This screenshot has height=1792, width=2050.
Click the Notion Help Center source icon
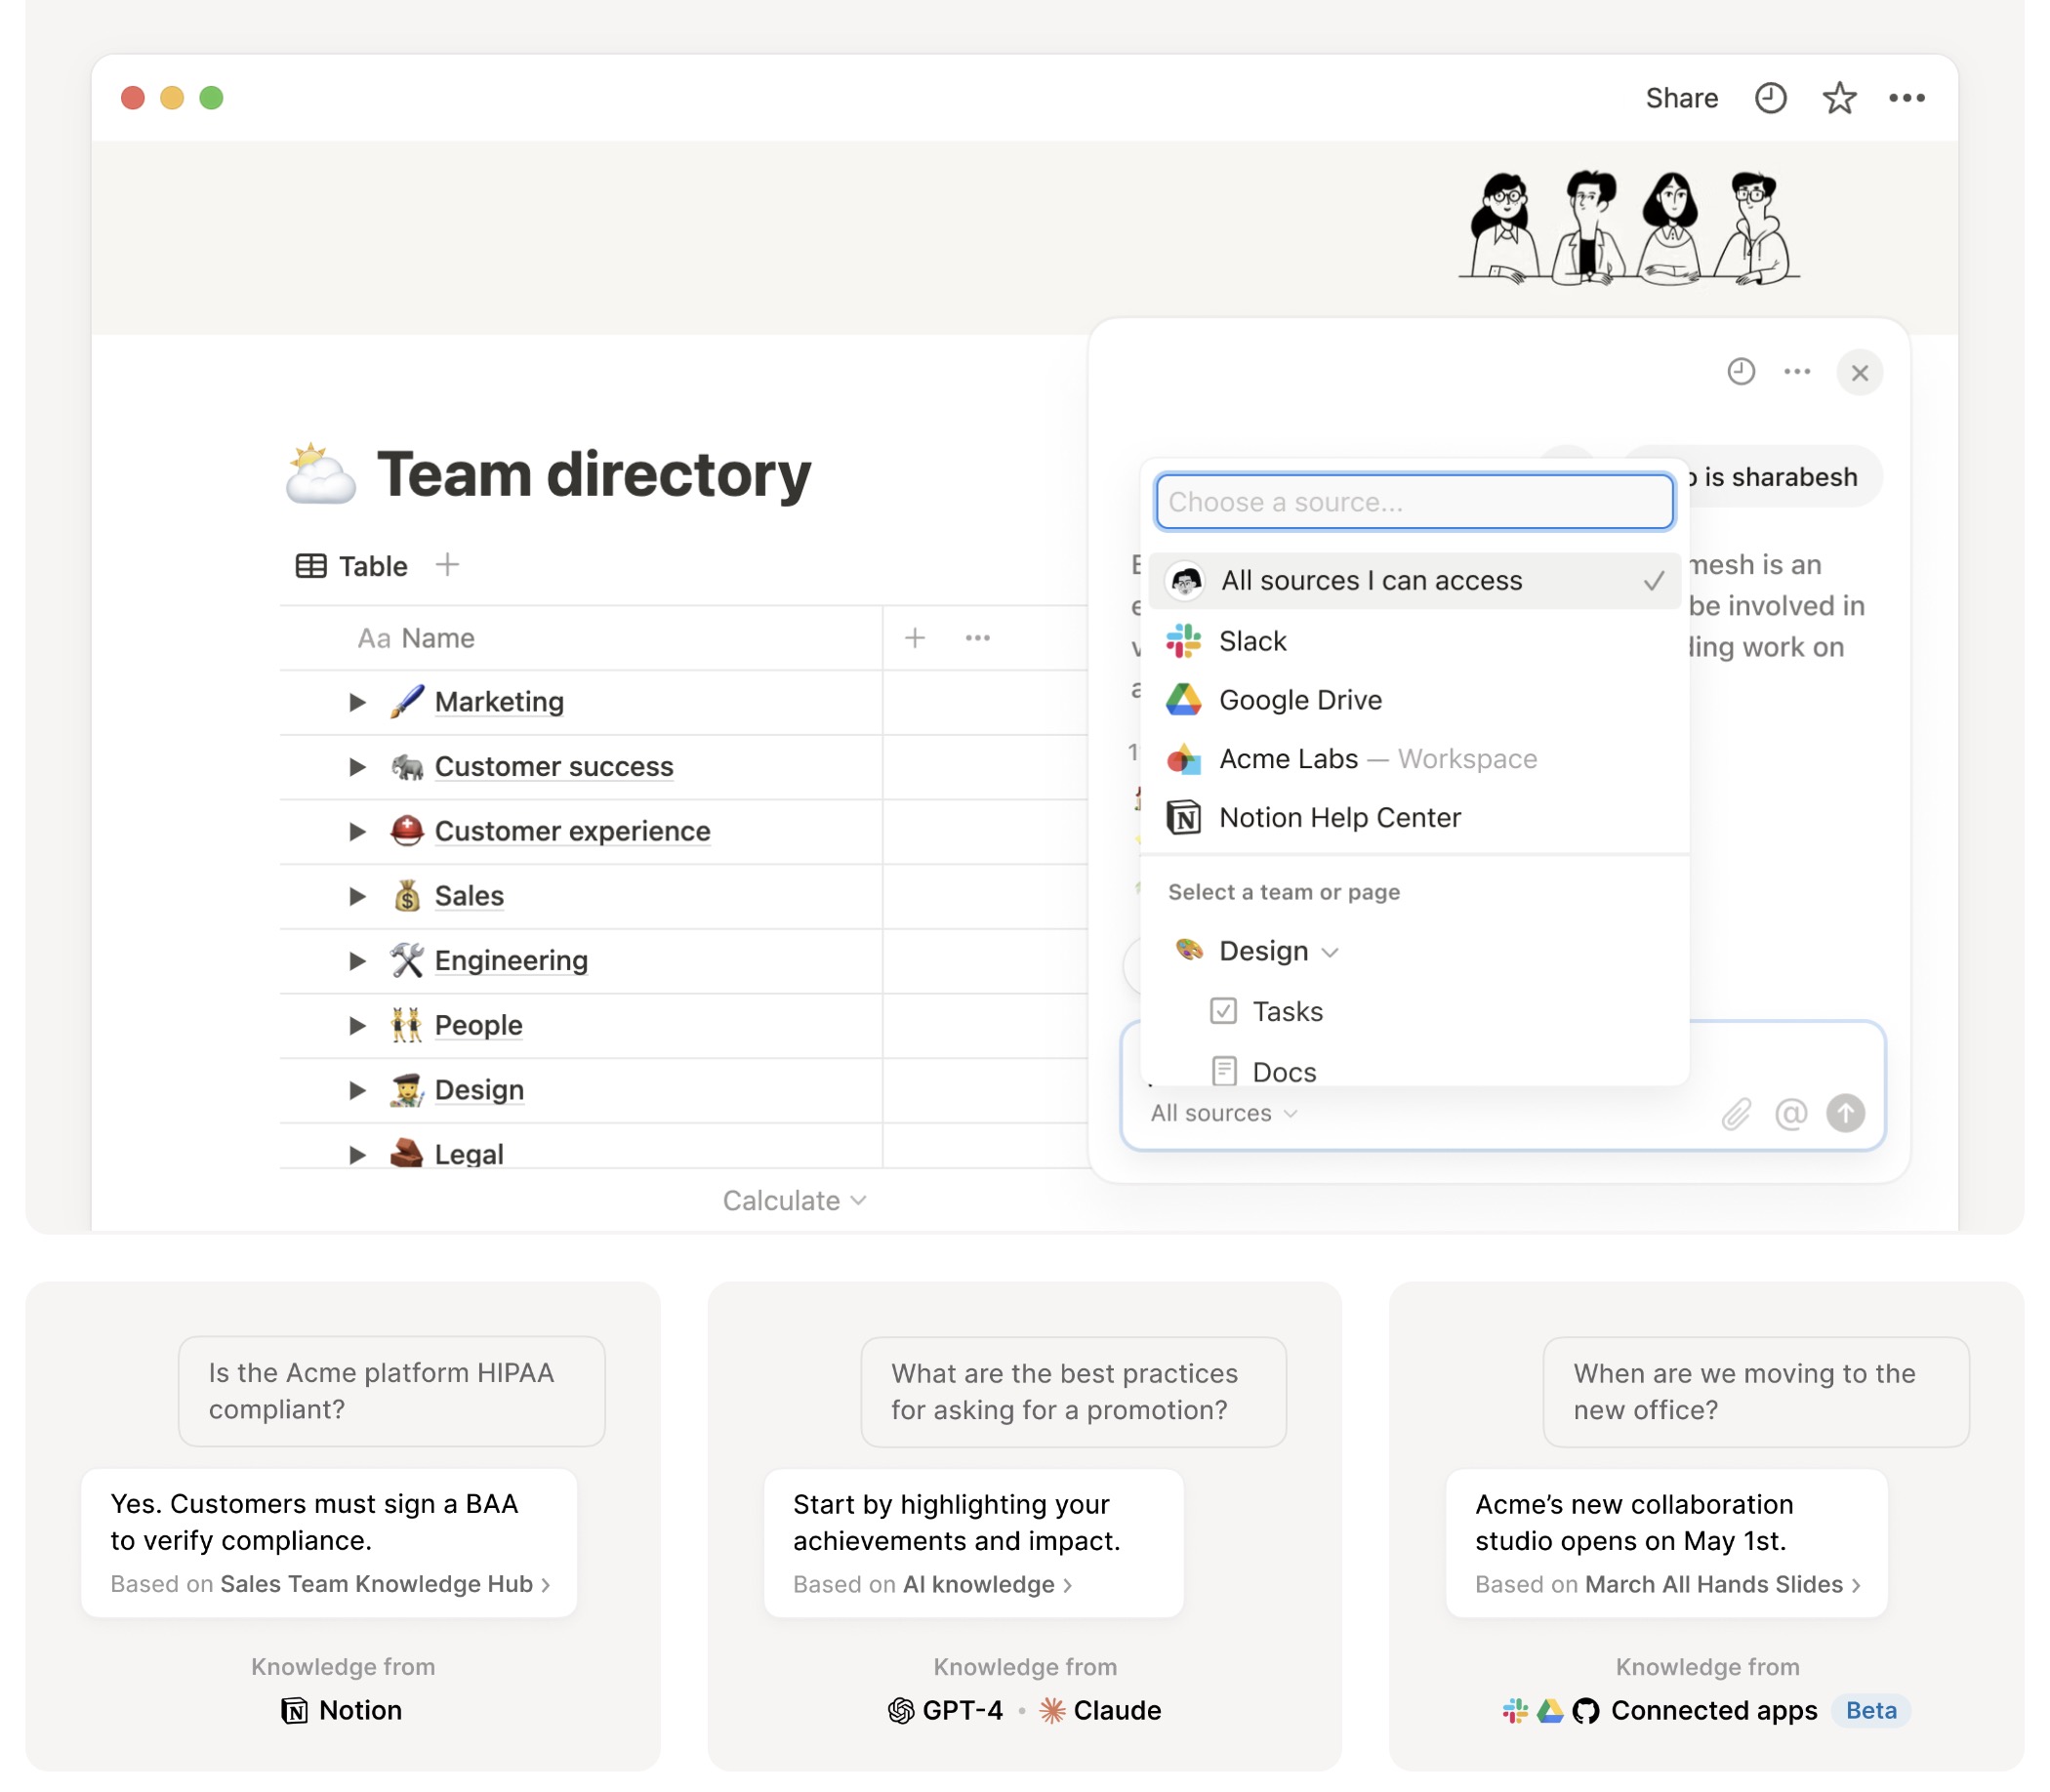point(1185,816)
